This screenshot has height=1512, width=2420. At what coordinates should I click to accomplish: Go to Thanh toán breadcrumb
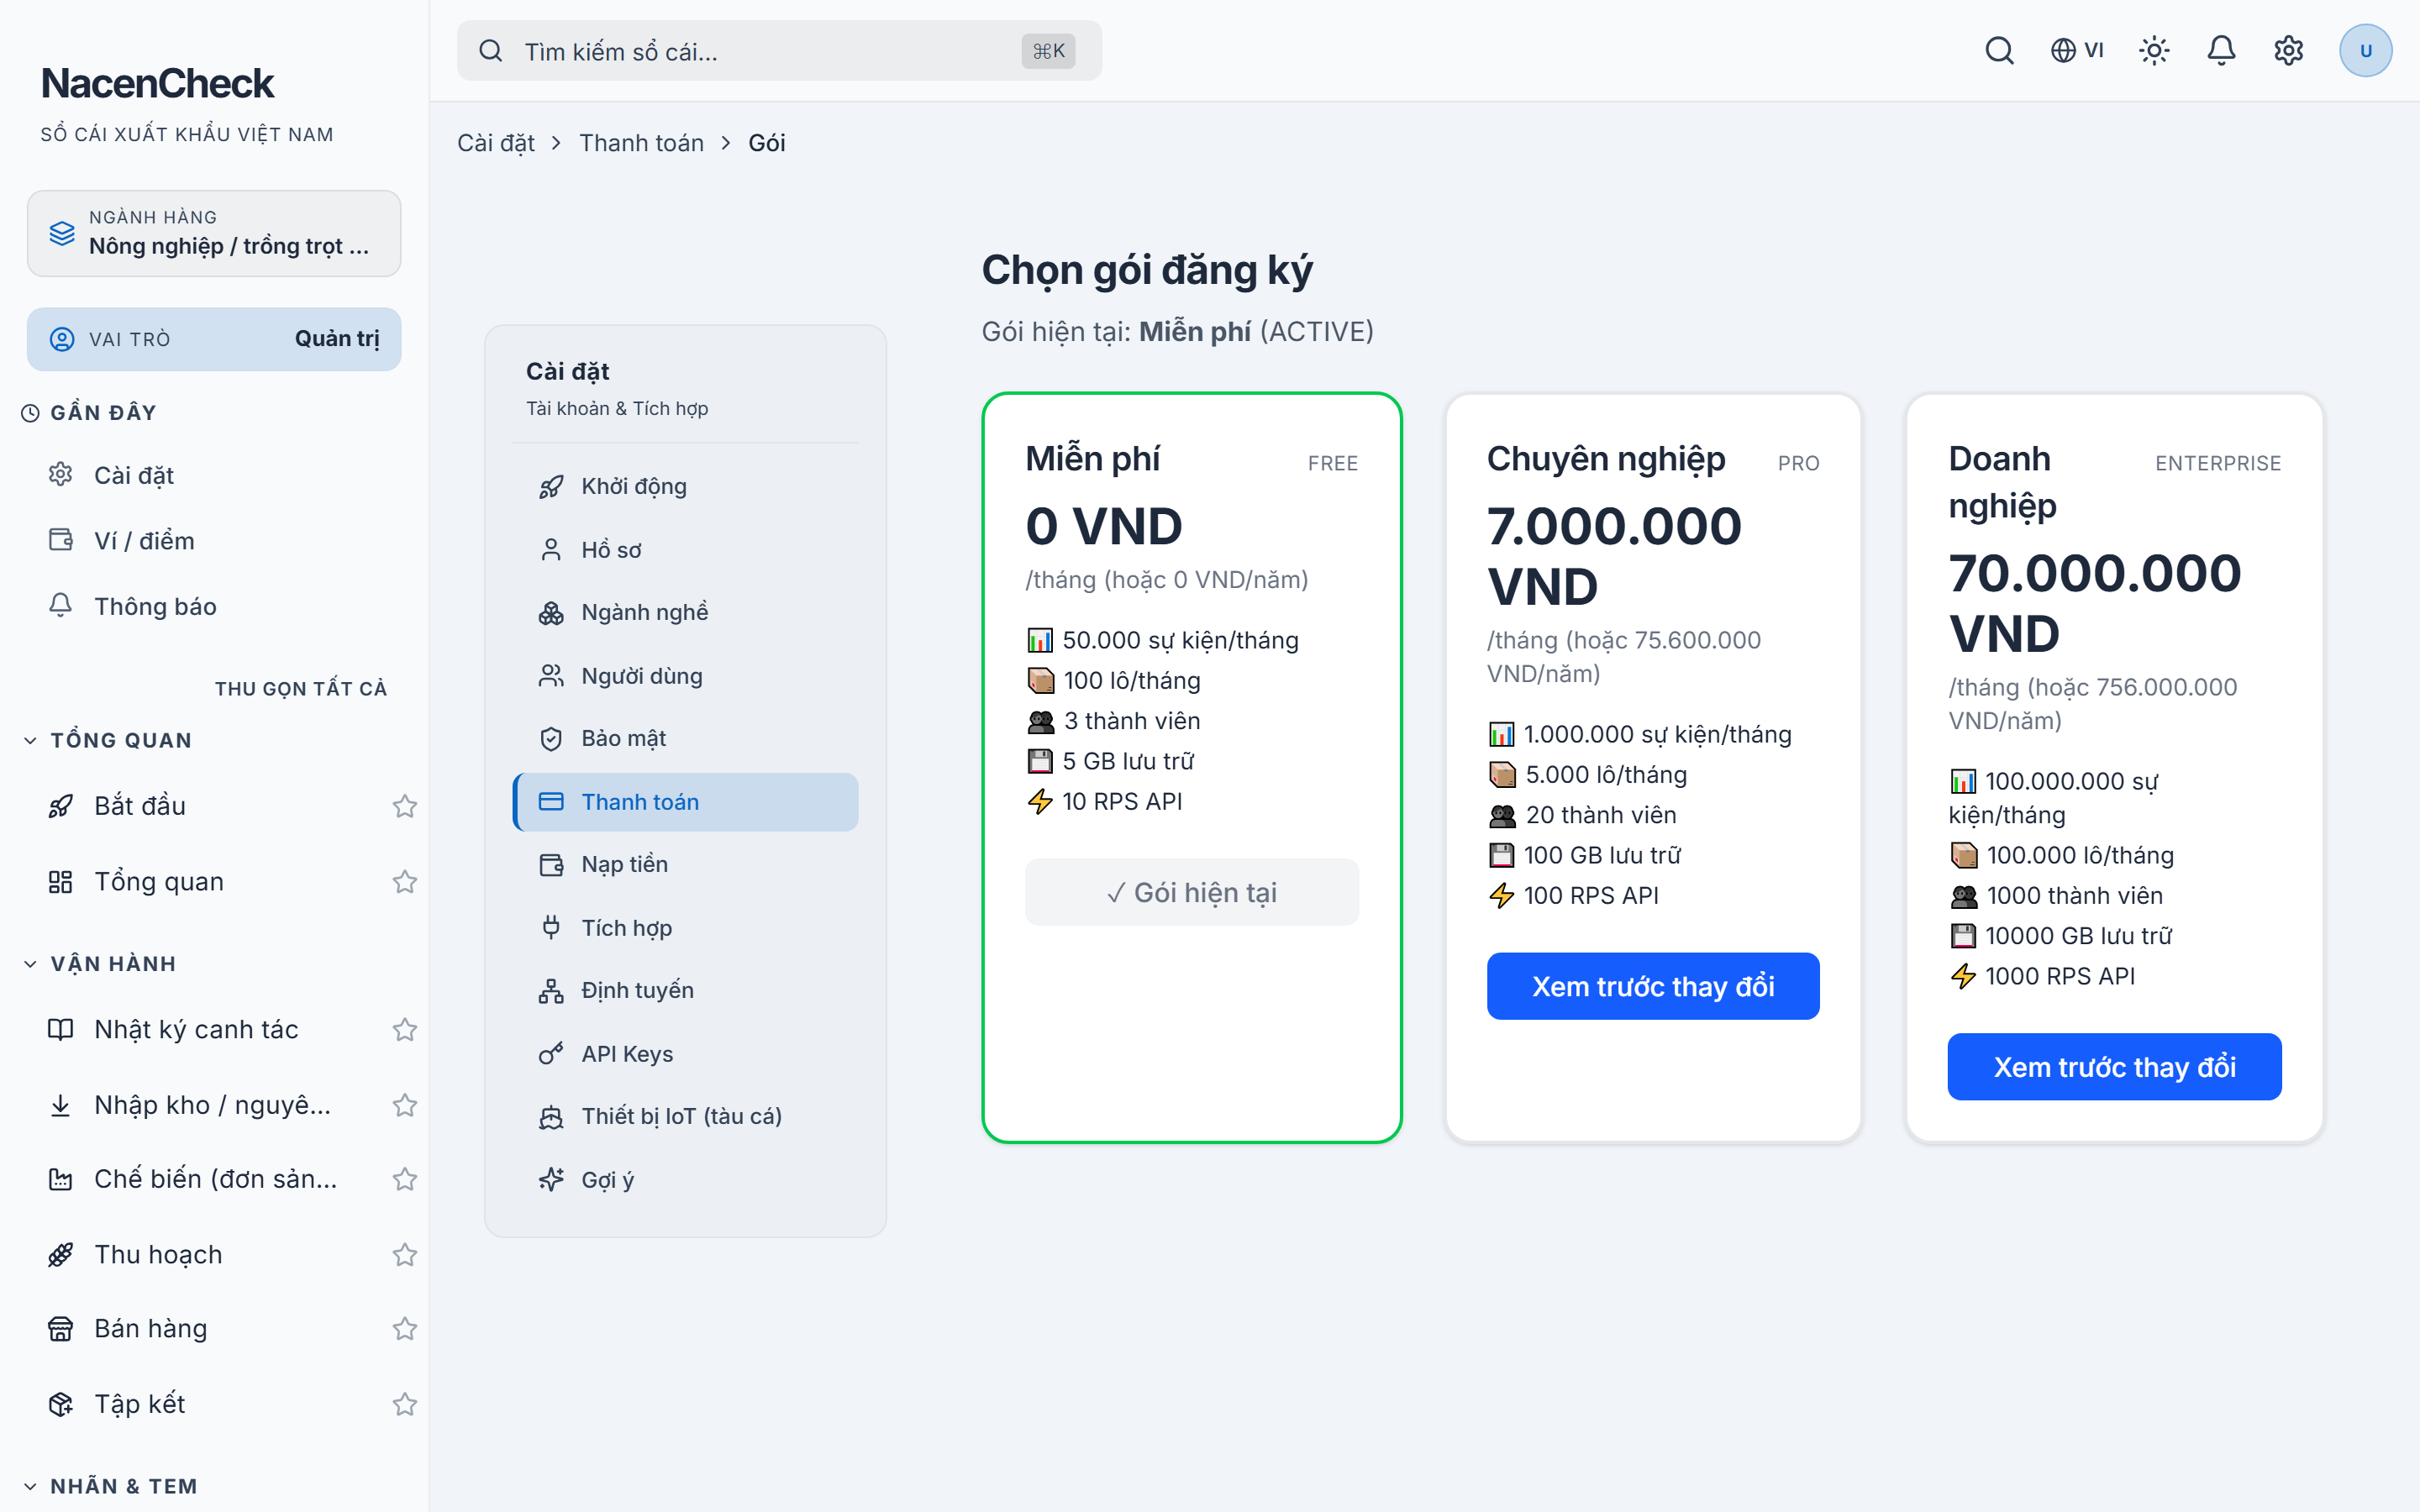tap(641, 143)
